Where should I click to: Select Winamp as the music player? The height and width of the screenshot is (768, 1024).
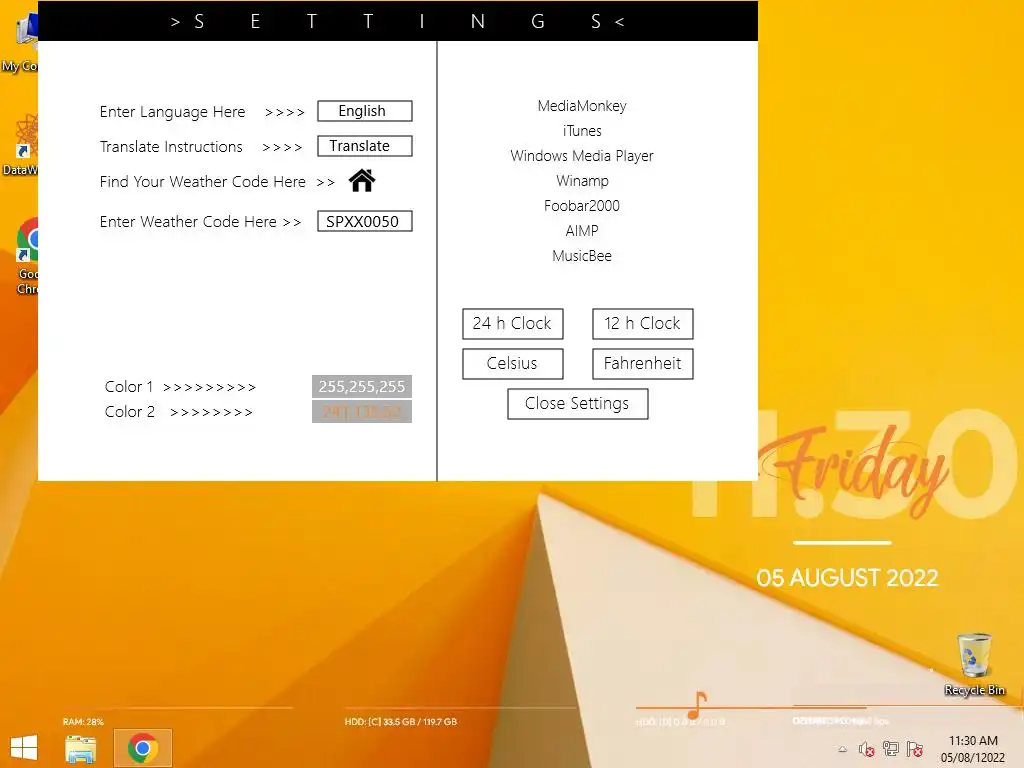[582, 181]
